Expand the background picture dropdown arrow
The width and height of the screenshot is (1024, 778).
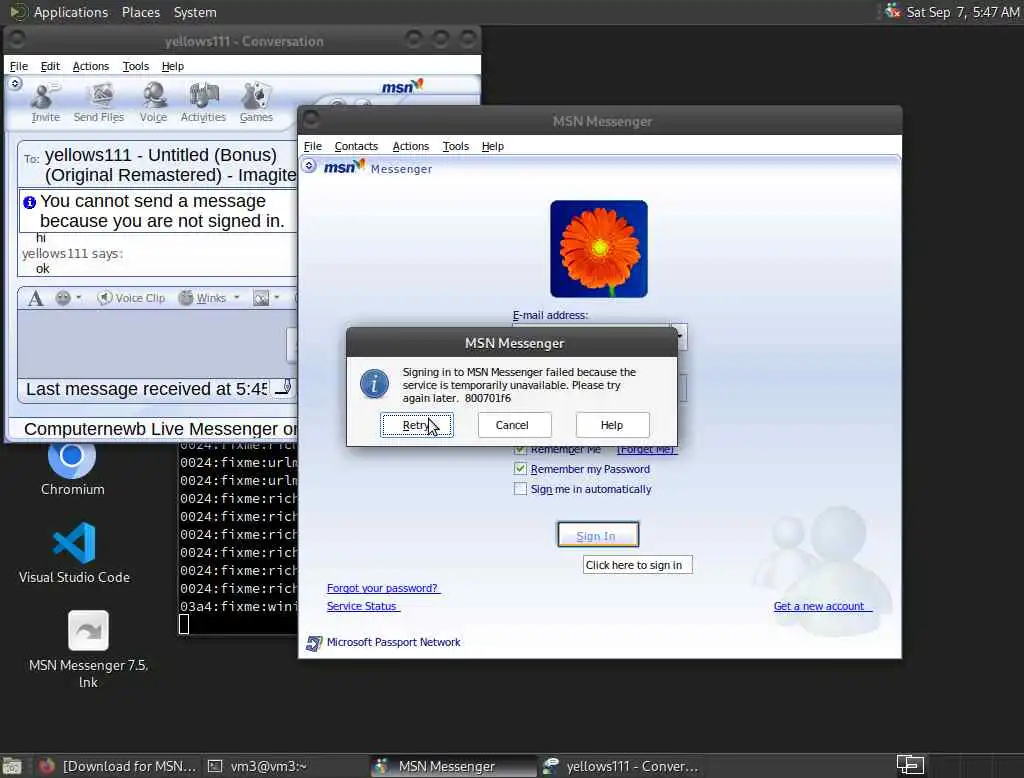(277, 298)
